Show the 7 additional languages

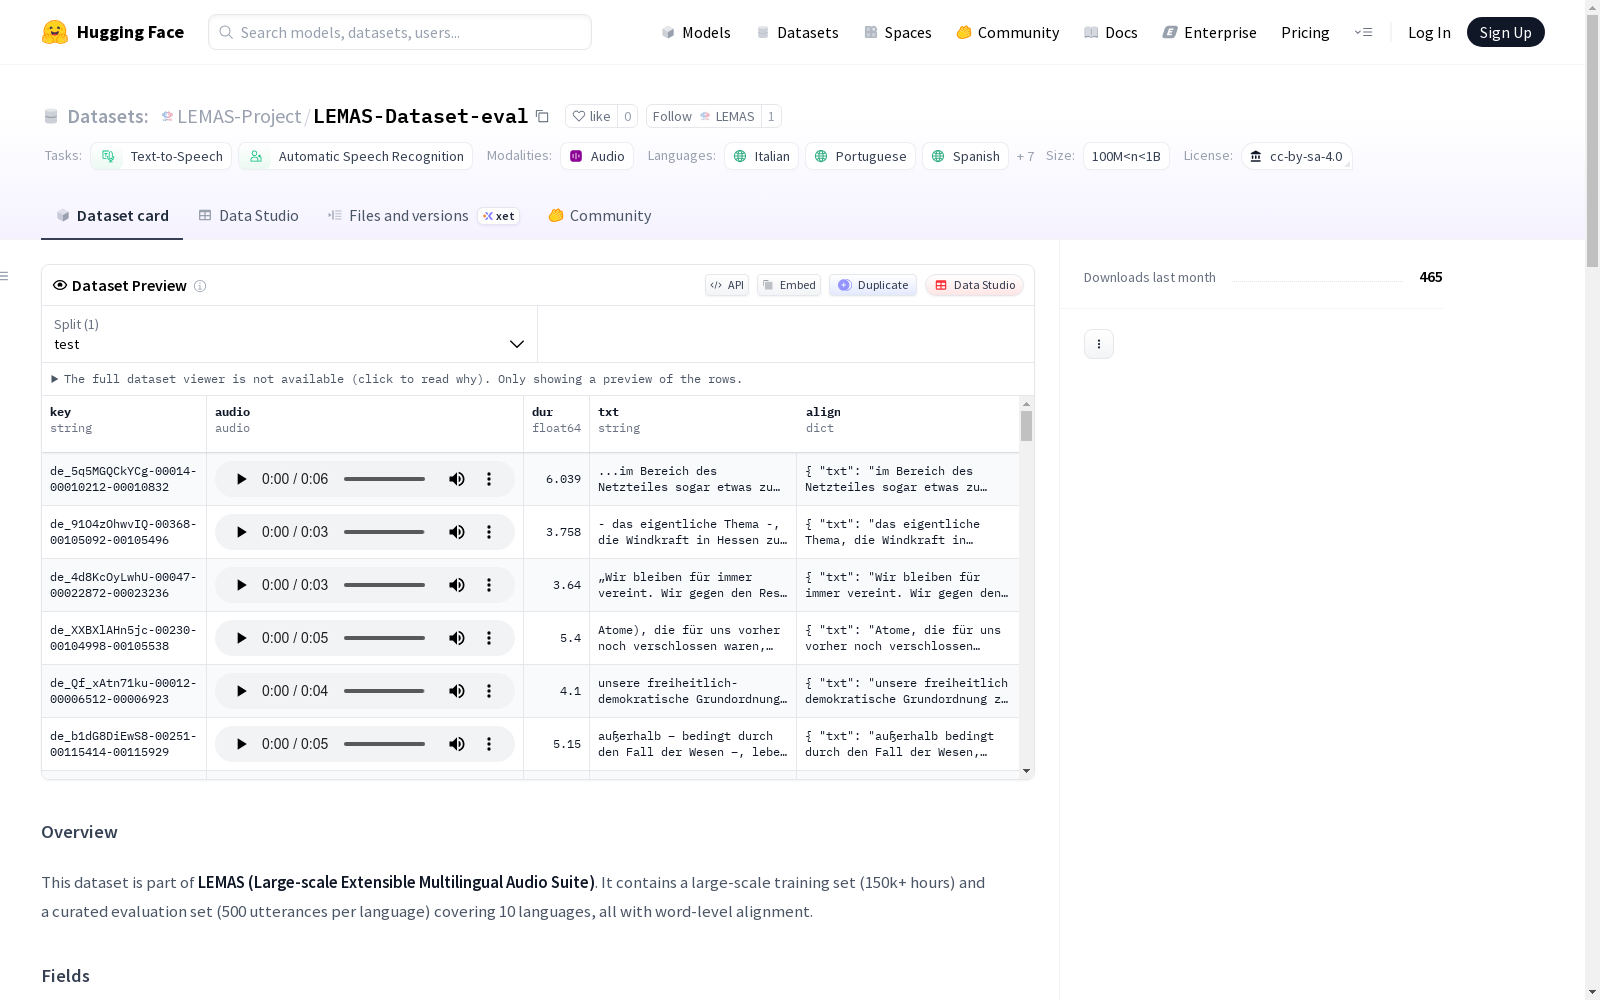(x=1025, y=156)
